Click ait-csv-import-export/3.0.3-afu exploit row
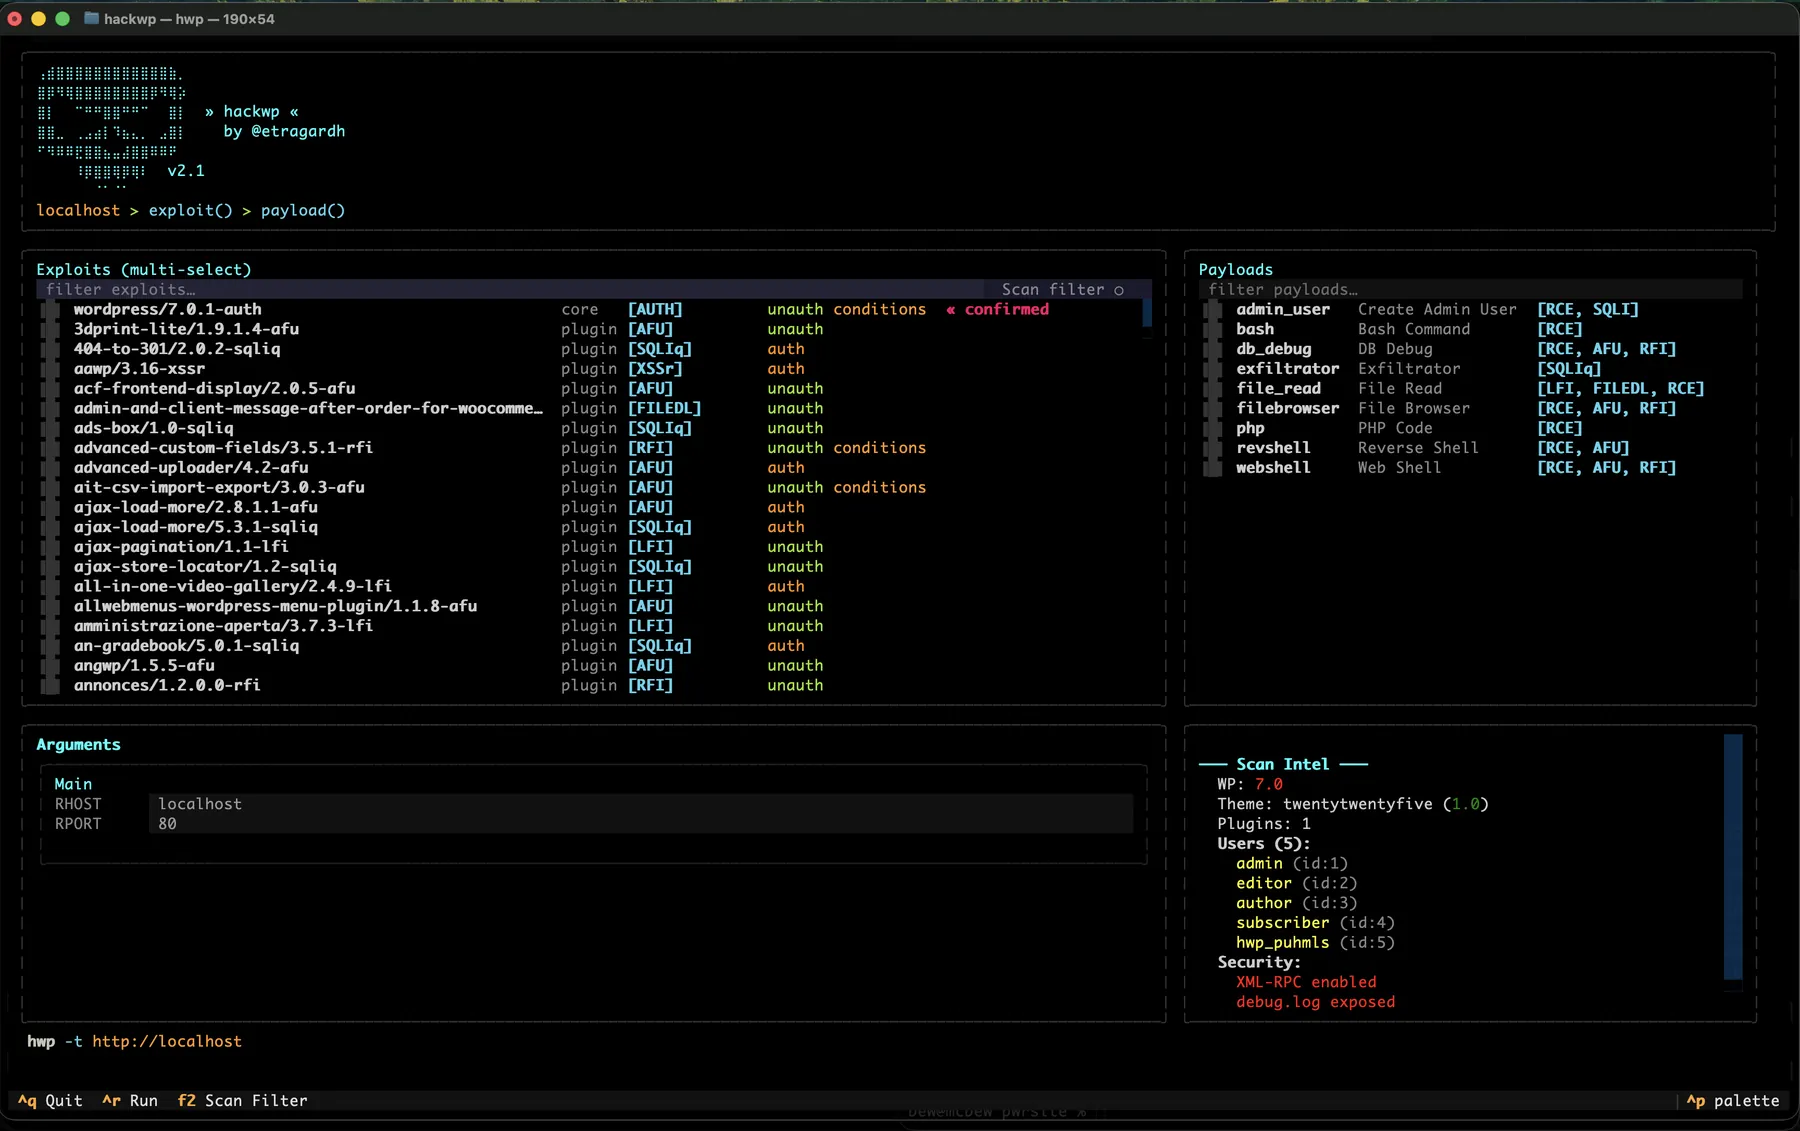 coord(590,488)
